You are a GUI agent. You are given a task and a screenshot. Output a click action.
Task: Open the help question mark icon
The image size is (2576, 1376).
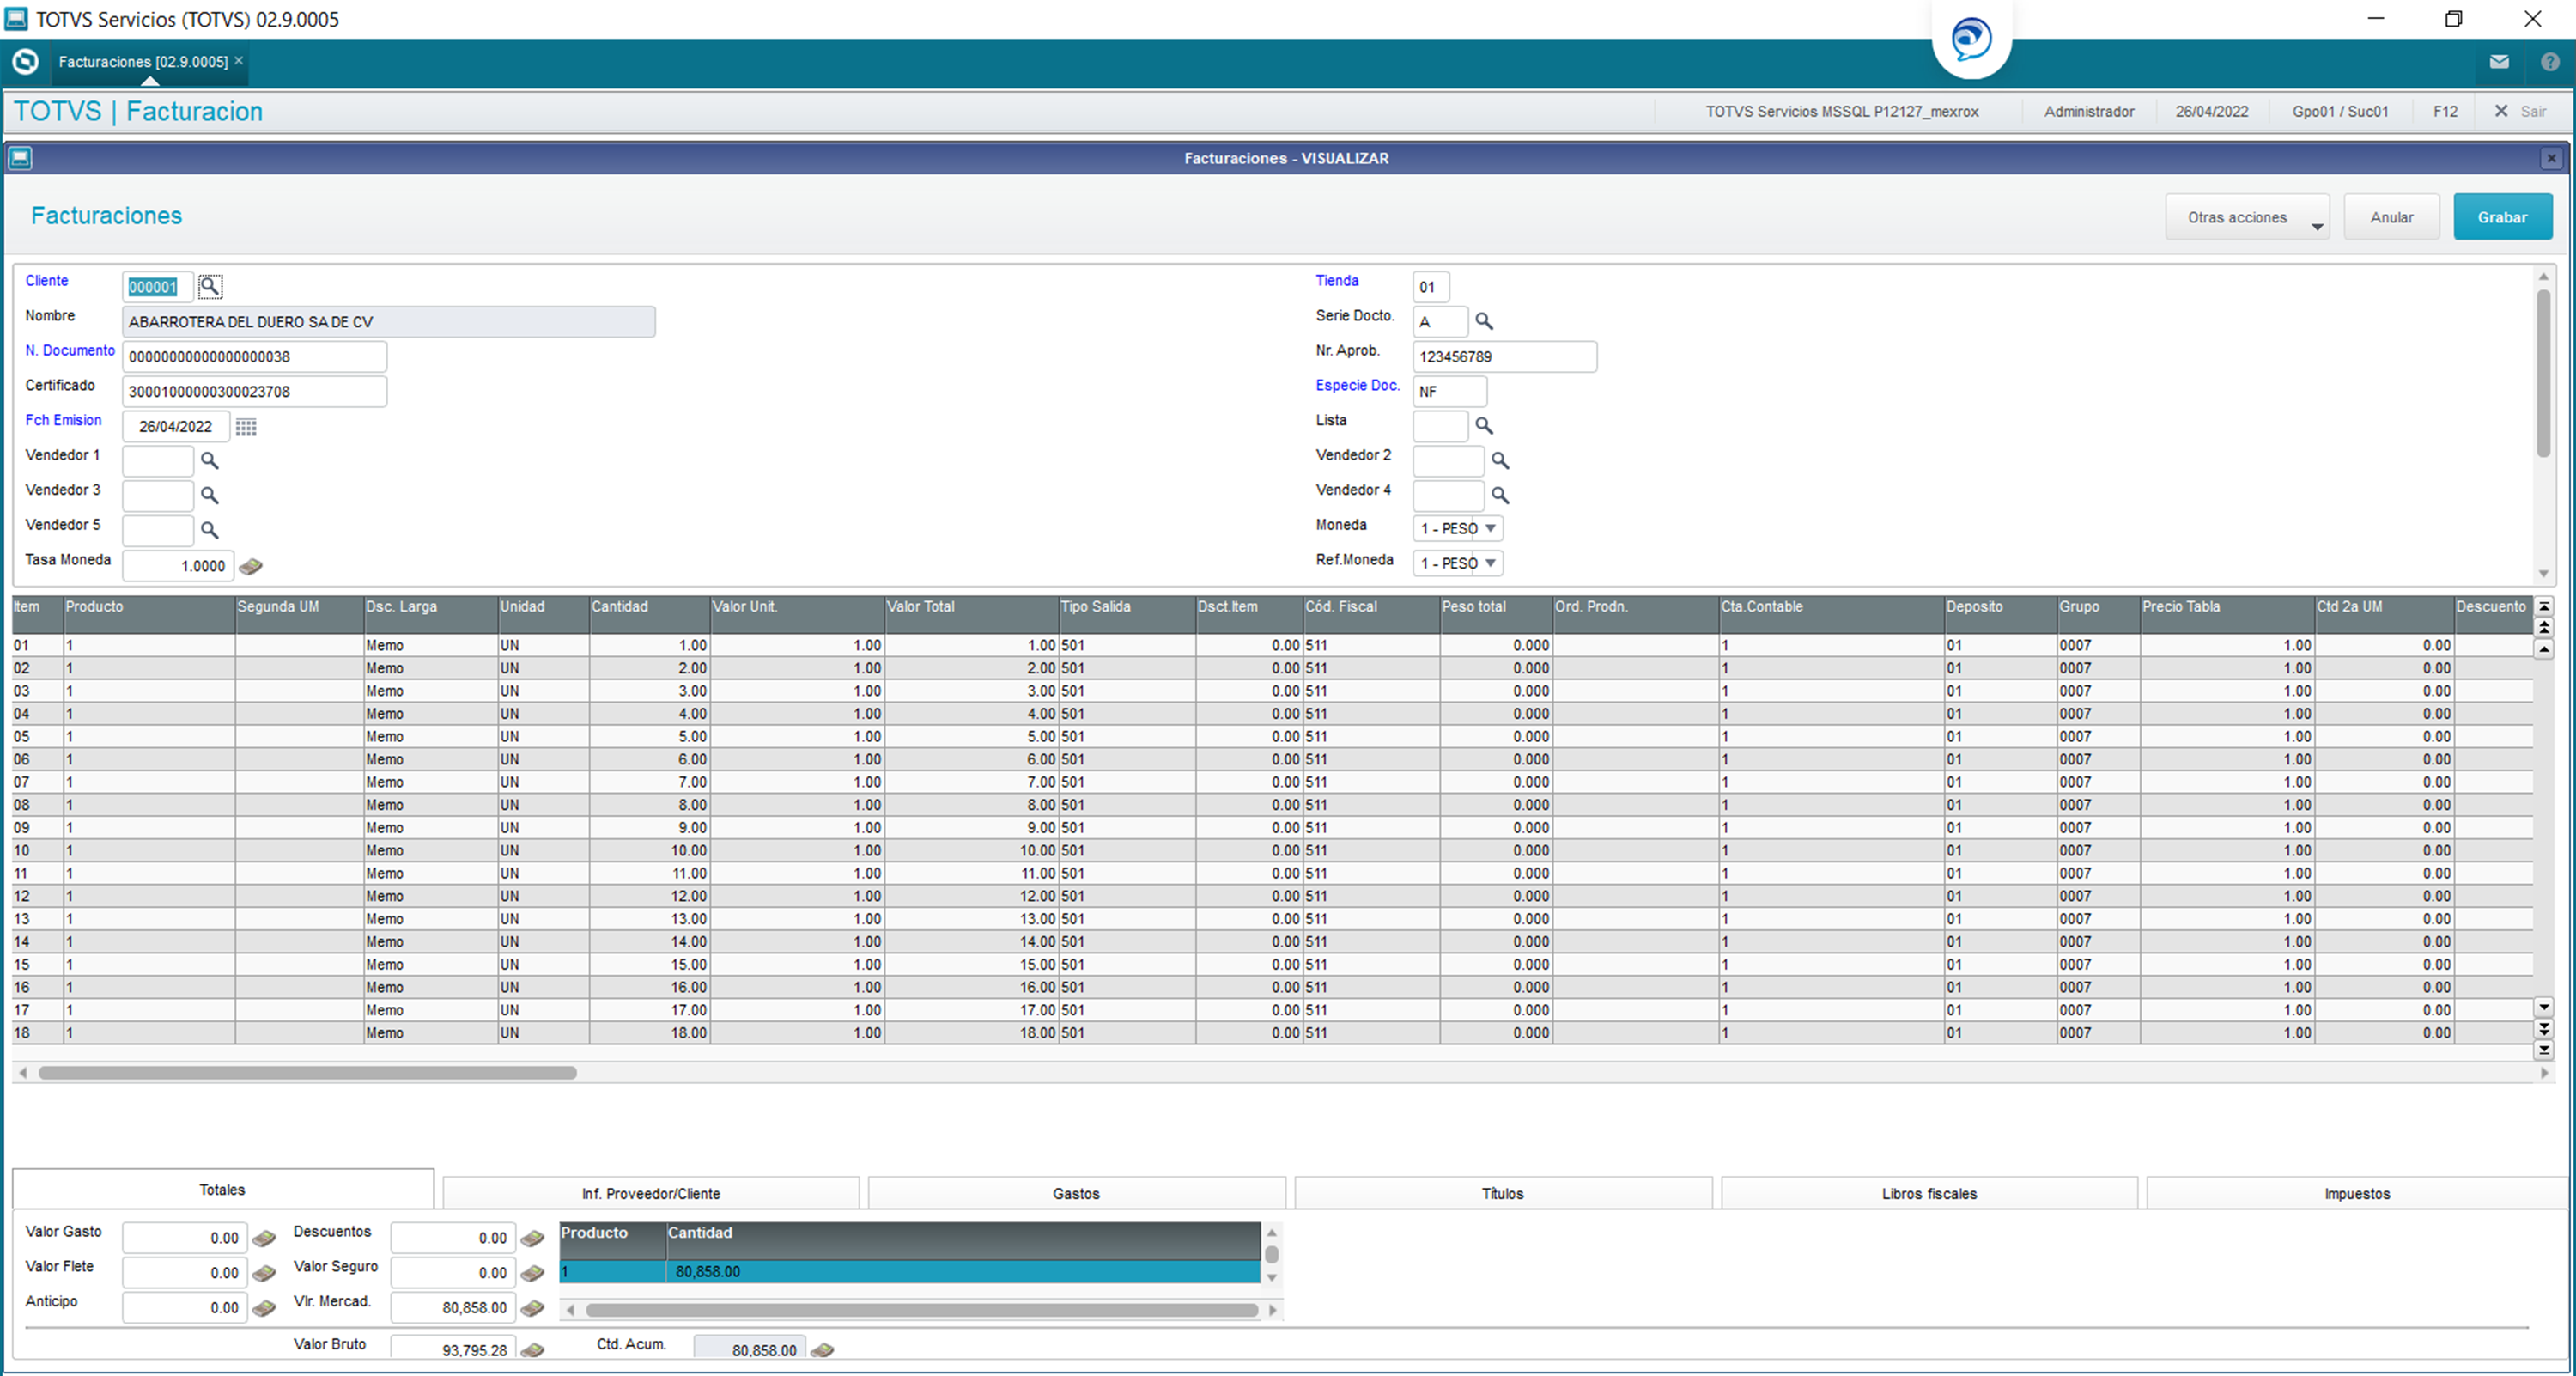point(2550,62)
